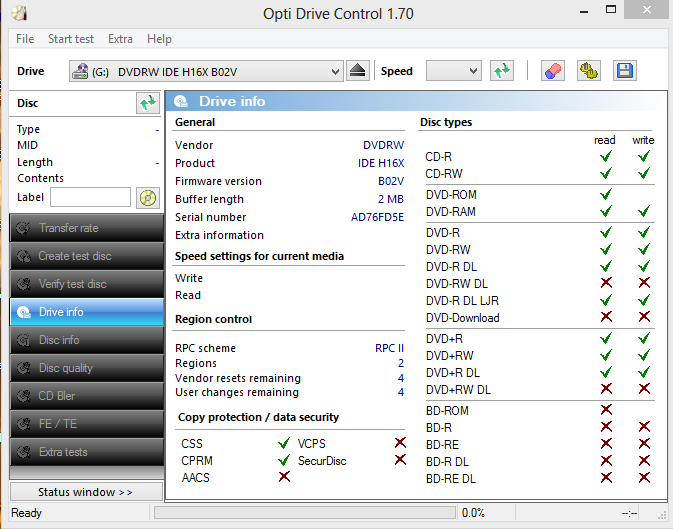The width and height of the screenshot is (673, 529).
Task: Open the Disc quality section
Action: click(87, 368)
